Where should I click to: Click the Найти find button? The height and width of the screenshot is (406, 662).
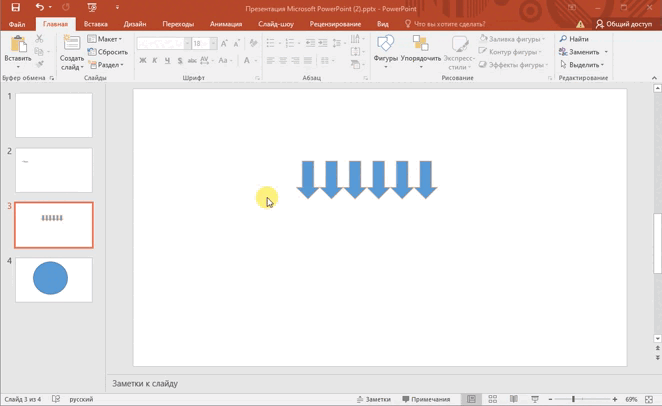574,39
